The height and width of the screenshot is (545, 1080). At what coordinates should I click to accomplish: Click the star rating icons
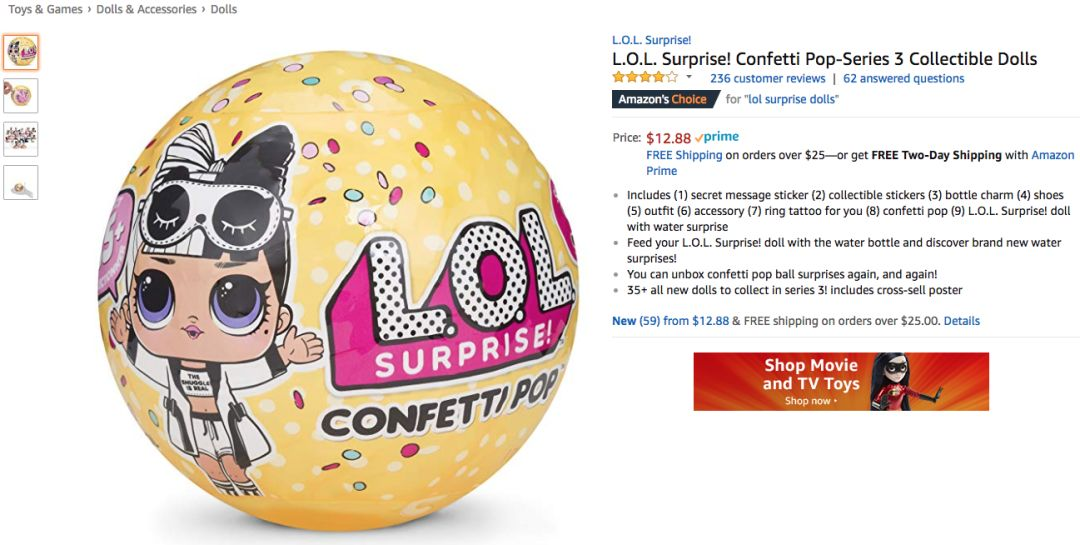pyautogui.click(x=645, y=77)
